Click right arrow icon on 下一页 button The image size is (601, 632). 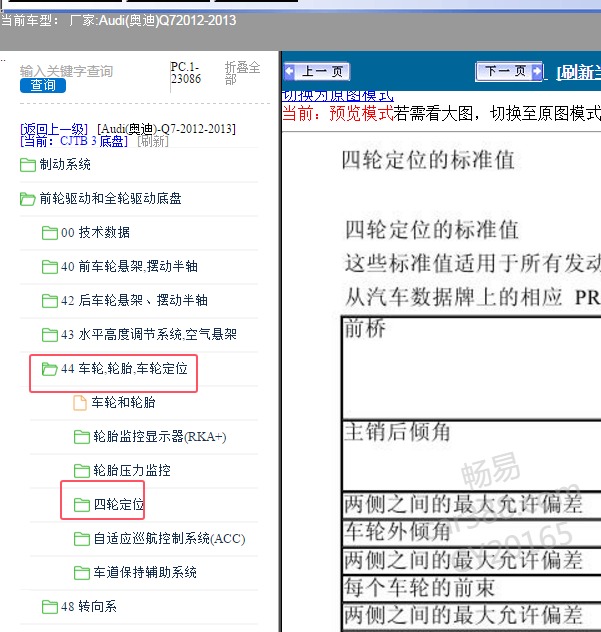pyautogui.click(x=537, y=71)
